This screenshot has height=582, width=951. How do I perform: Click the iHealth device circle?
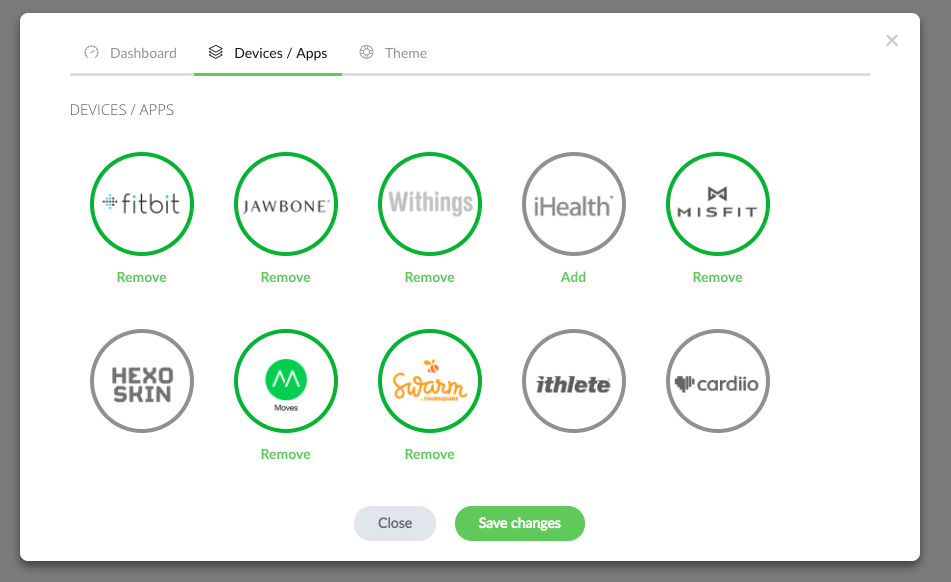(574, 204)
